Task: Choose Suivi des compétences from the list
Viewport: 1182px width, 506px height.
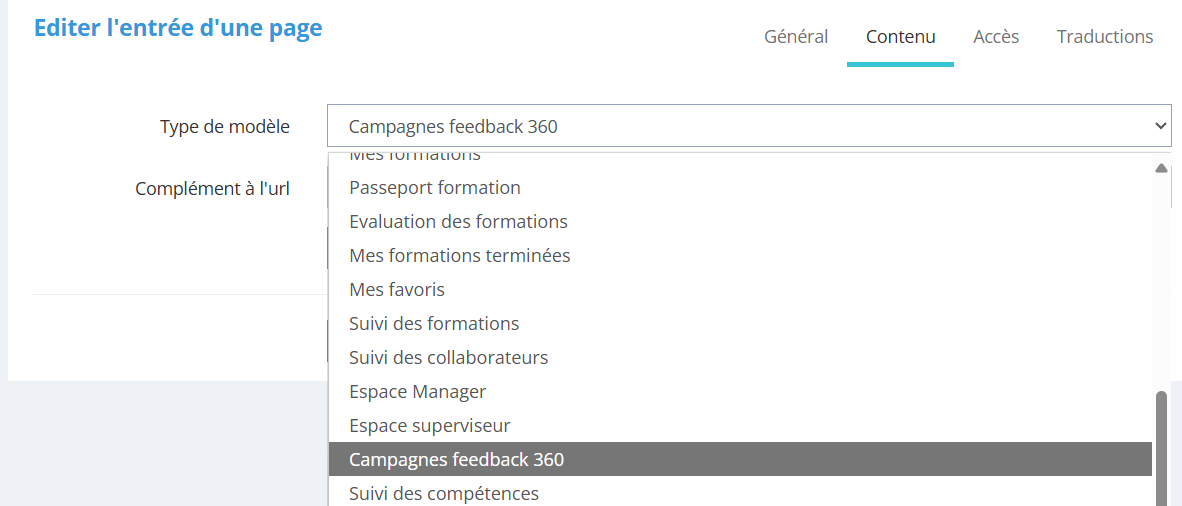Action: (x=443, y=494)
